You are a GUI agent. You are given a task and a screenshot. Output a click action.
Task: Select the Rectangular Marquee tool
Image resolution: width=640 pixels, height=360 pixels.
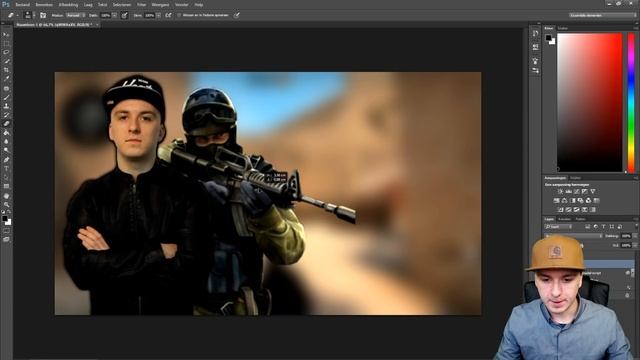6,44
